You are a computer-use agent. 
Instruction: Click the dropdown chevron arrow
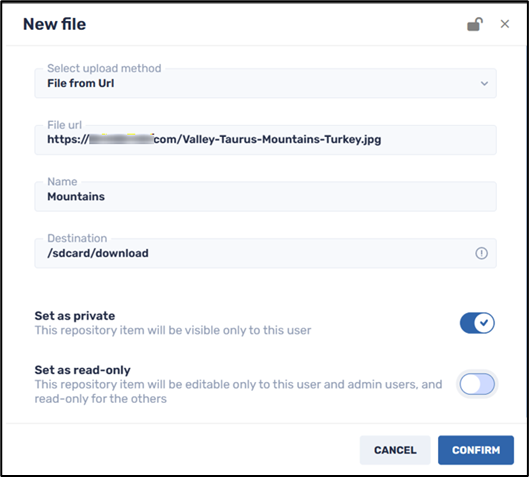tap(484, 84)
